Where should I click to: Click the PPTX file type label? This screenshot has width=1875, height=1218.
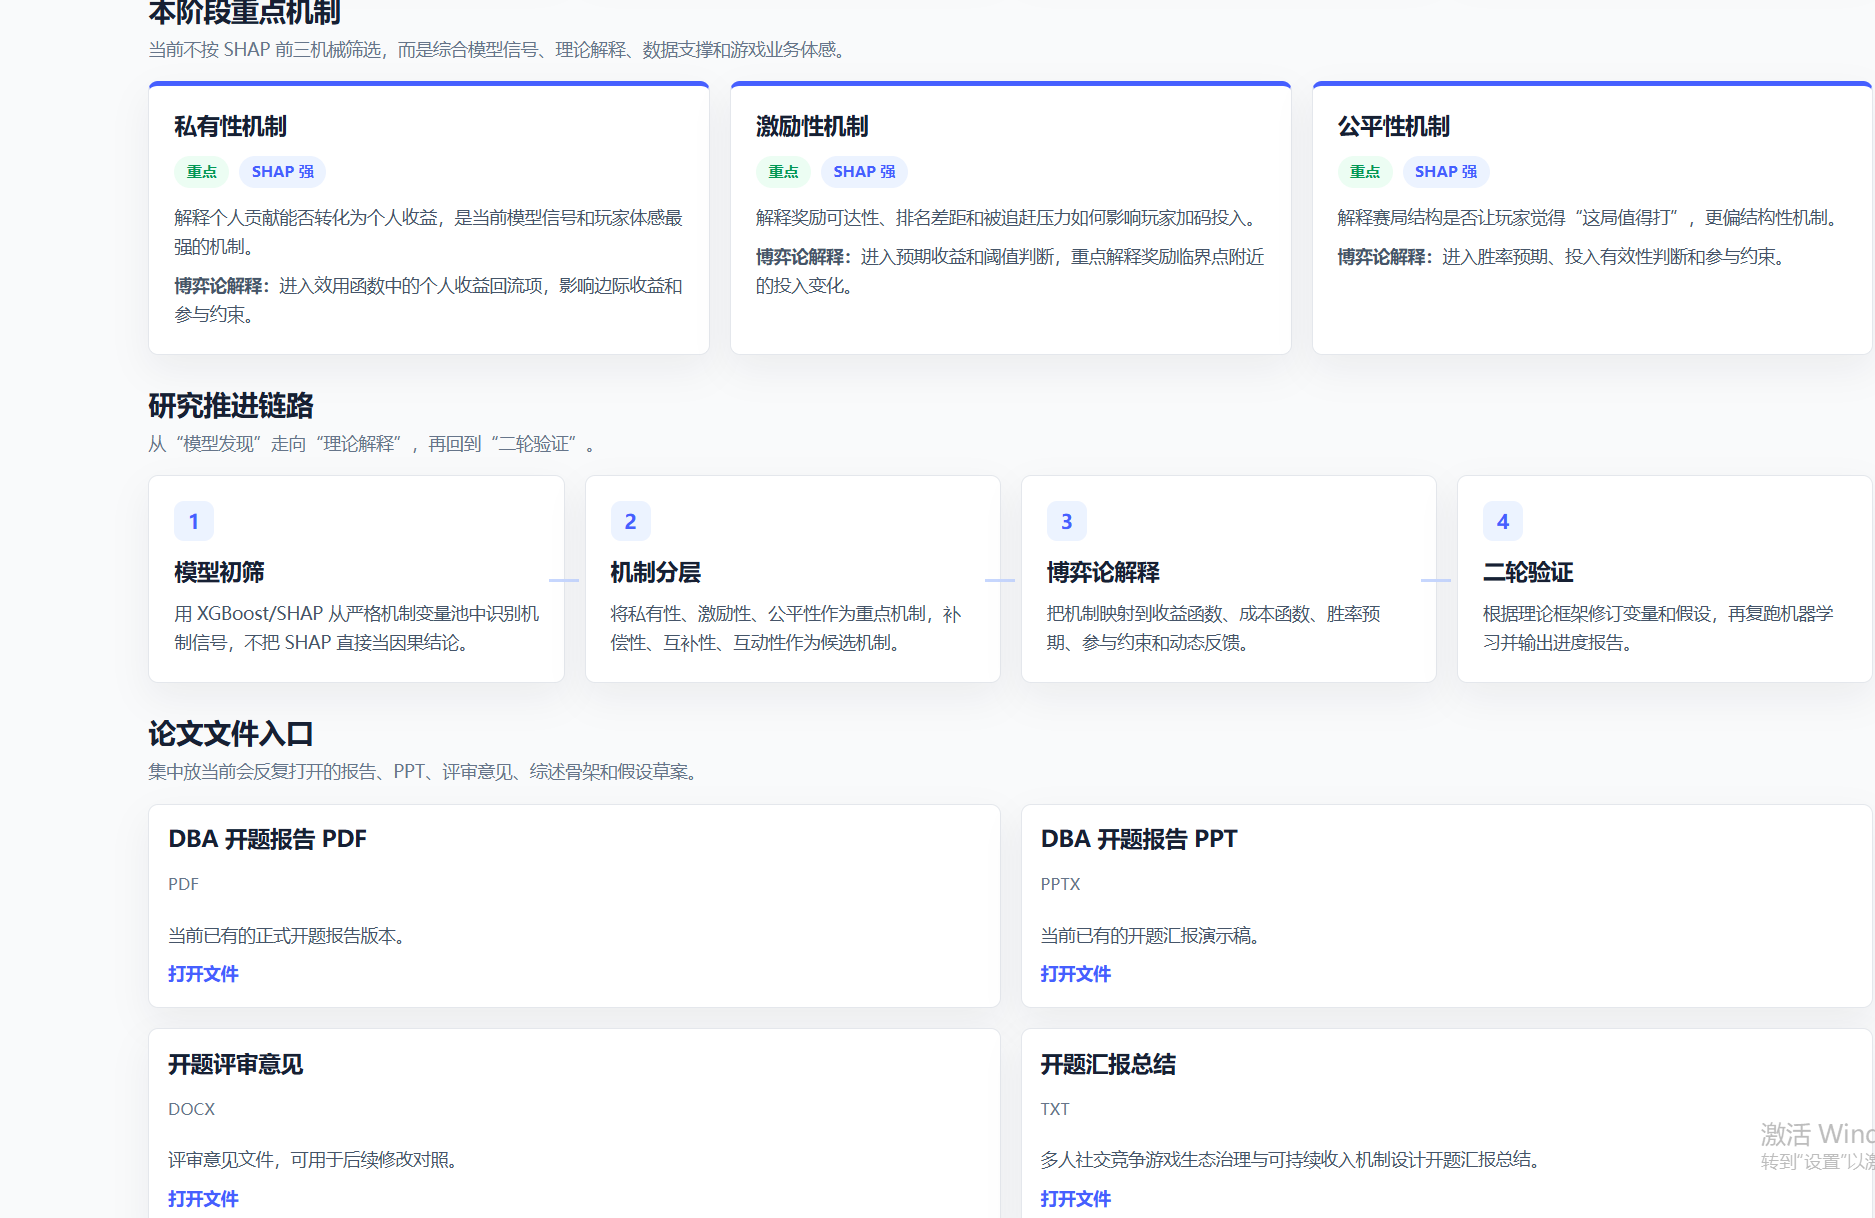1060,884
